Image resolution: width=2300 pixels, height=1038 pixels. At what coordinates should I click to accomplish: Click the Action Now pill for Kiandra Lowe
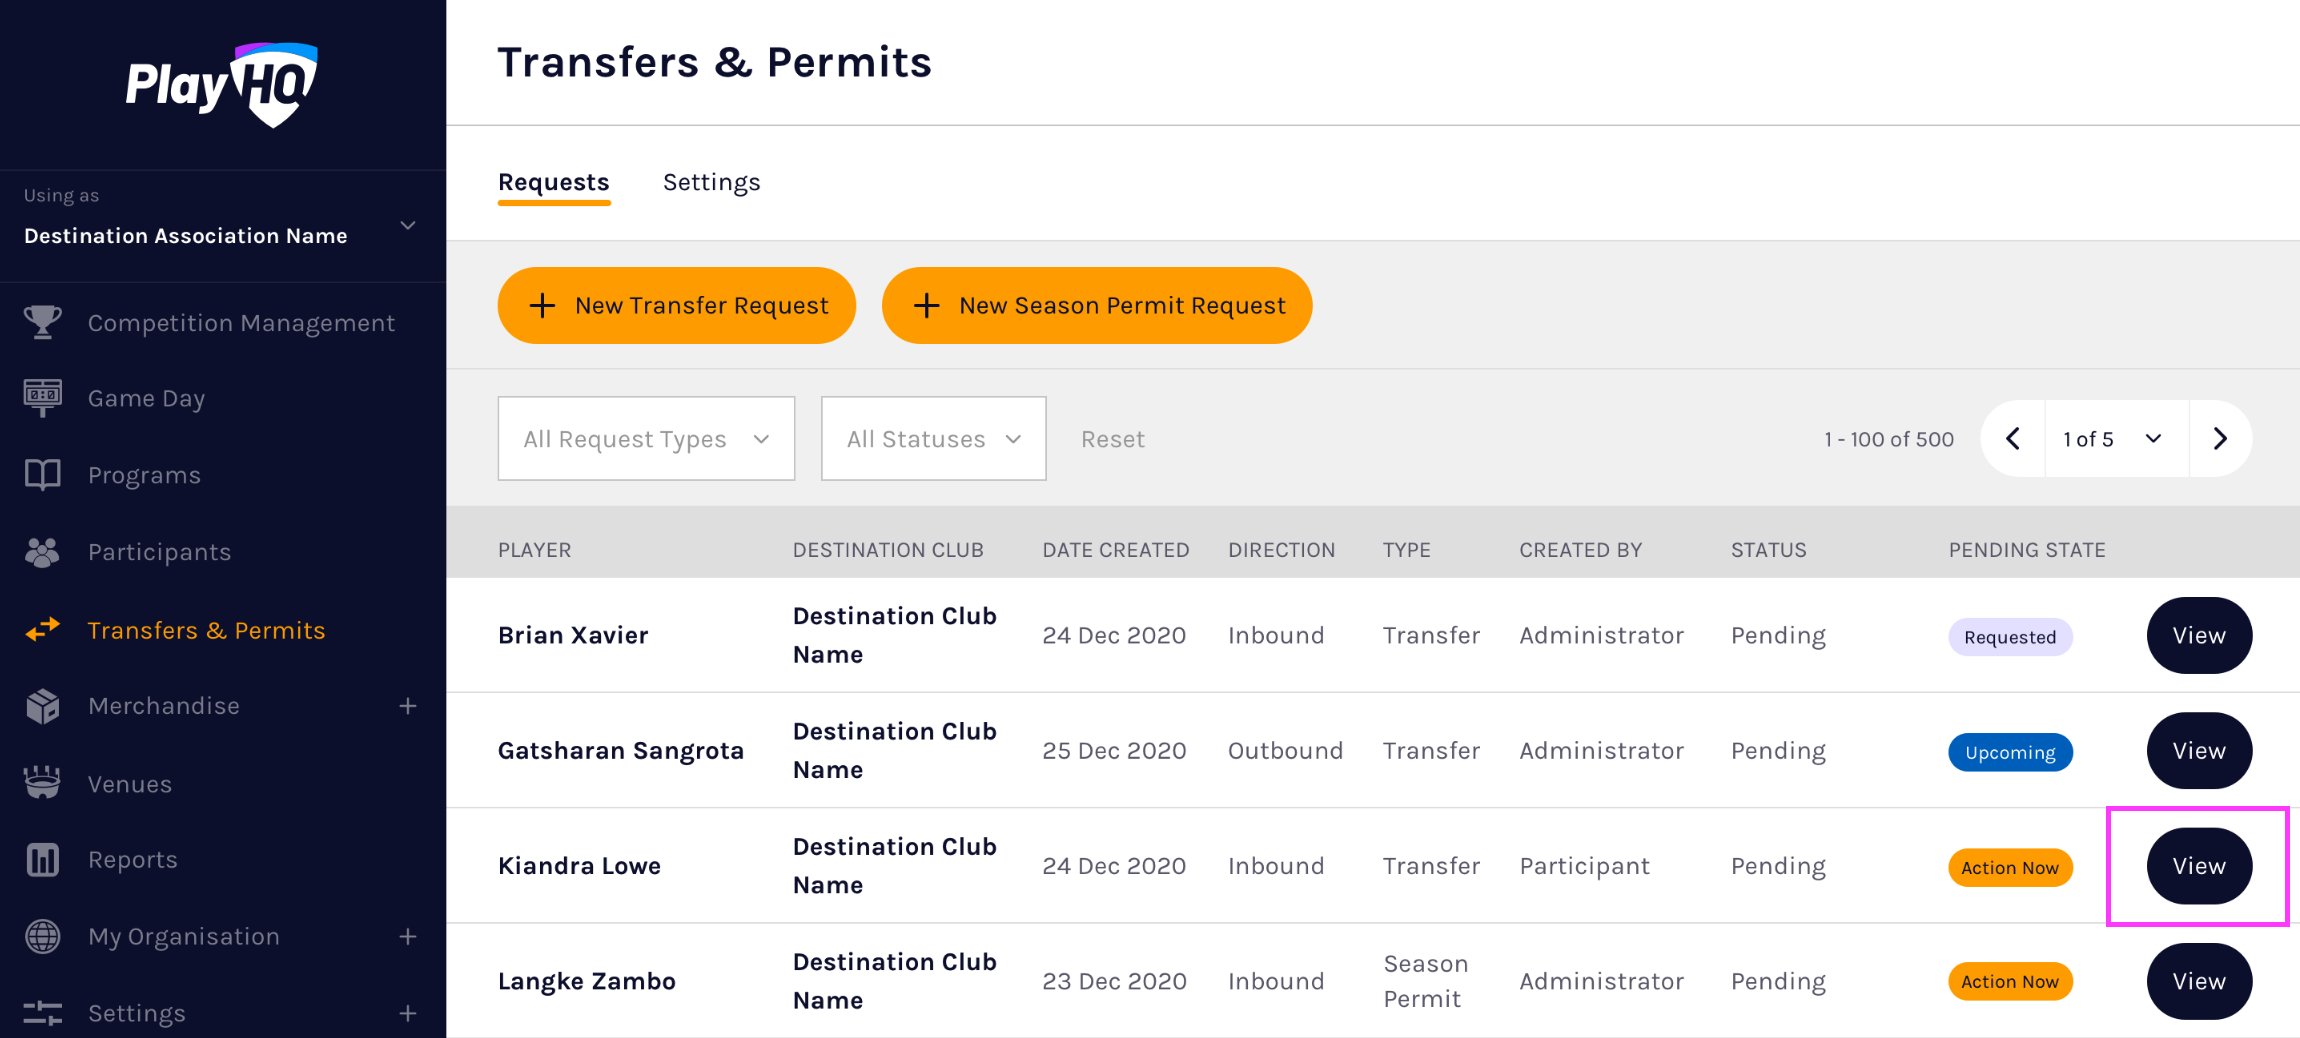[x=2009, y=867]
